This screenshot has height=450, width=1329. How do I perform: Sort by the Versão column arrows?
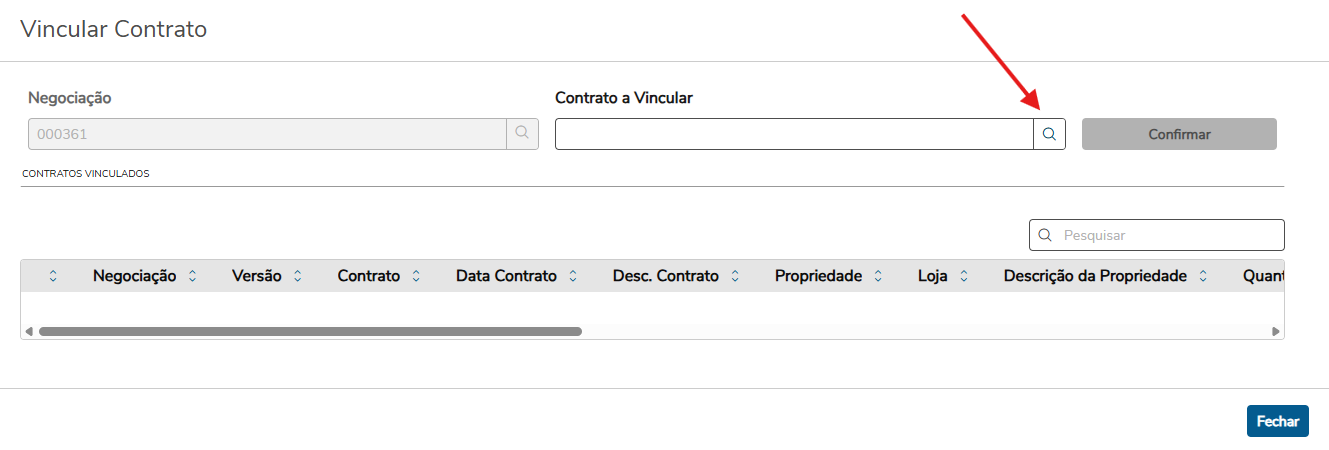point(297,276)
